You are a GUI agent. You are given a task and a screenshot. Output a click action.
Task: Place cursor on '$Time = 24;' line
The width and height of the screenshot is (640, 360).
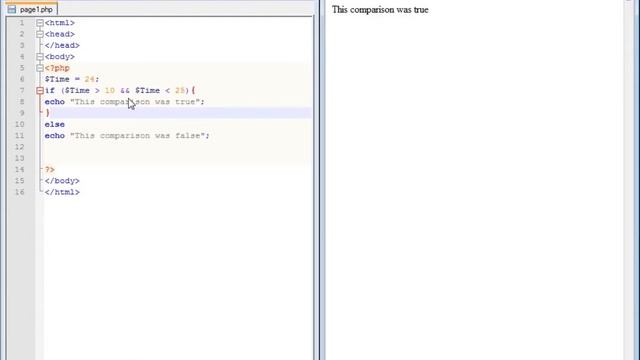(x=72, y=79)
